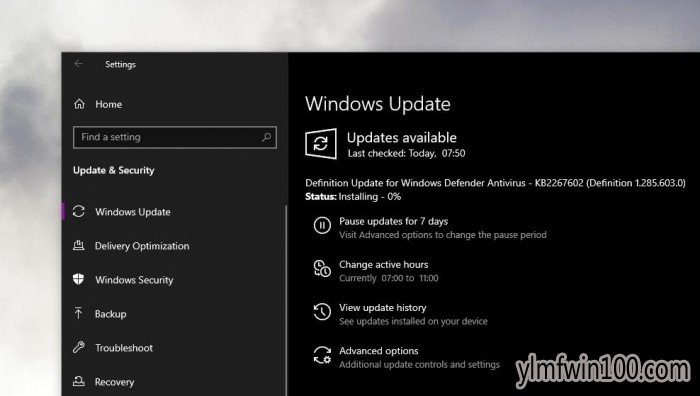The height and width of the screenshot is (396, 700).
Task: Click the Definition Update KB2267602 text
Action: 495,183
